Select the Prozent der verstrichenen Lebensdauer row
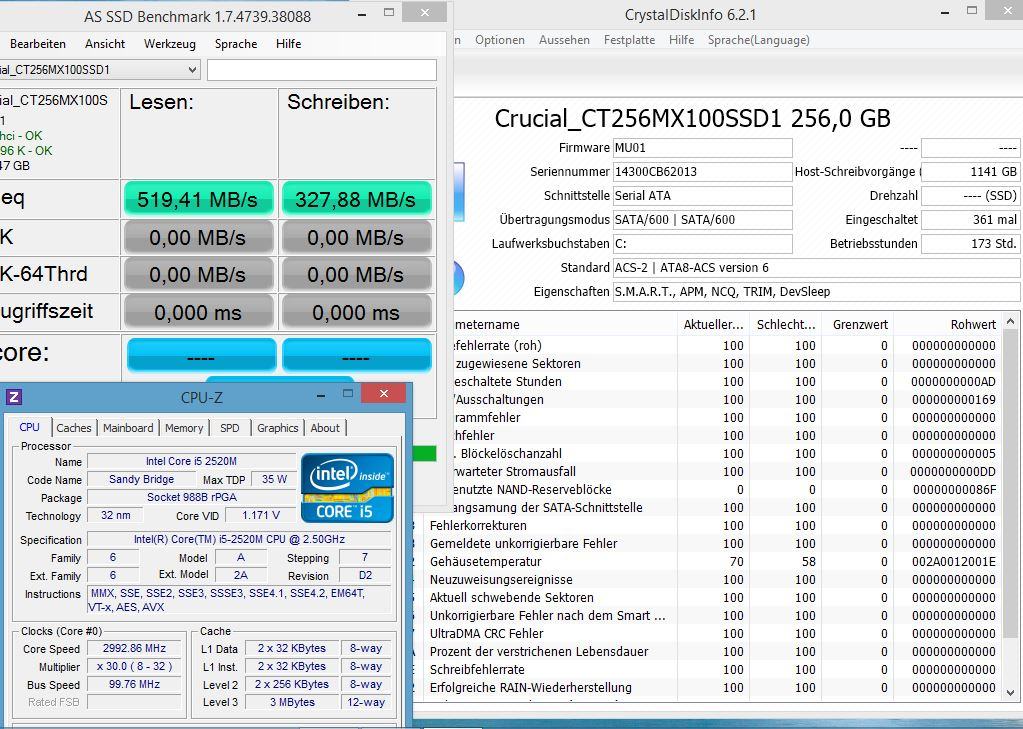 (707, 651)
